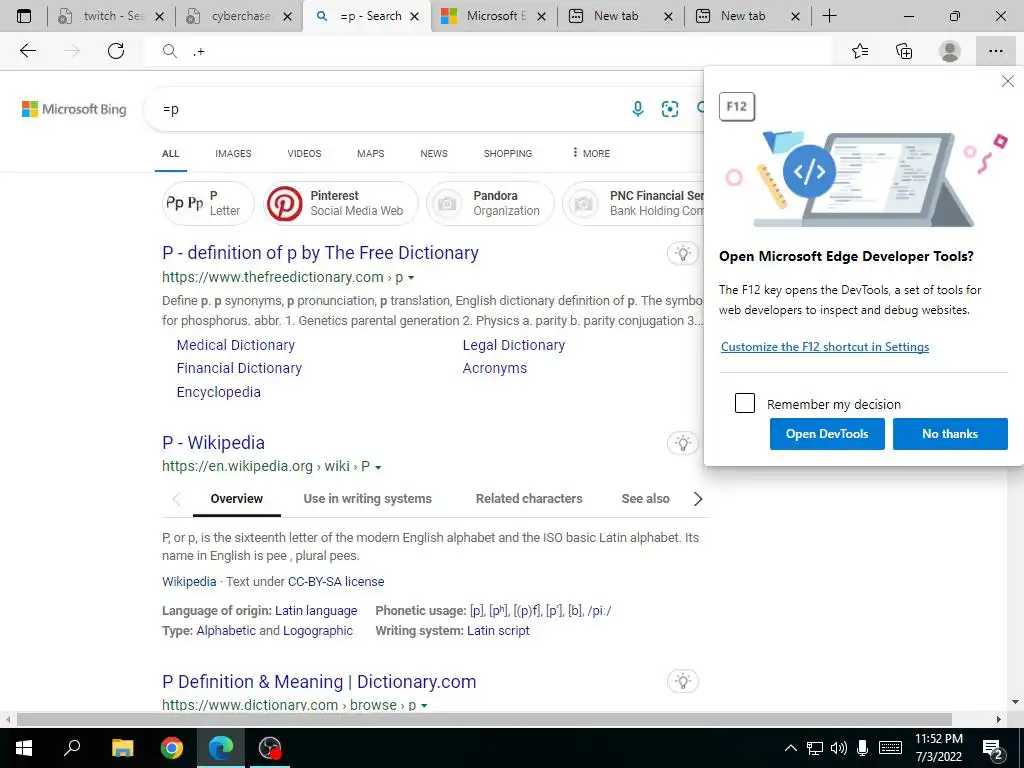Open the Legal Dictionary sublink
1024x768 pixels.
pos(513,345)
